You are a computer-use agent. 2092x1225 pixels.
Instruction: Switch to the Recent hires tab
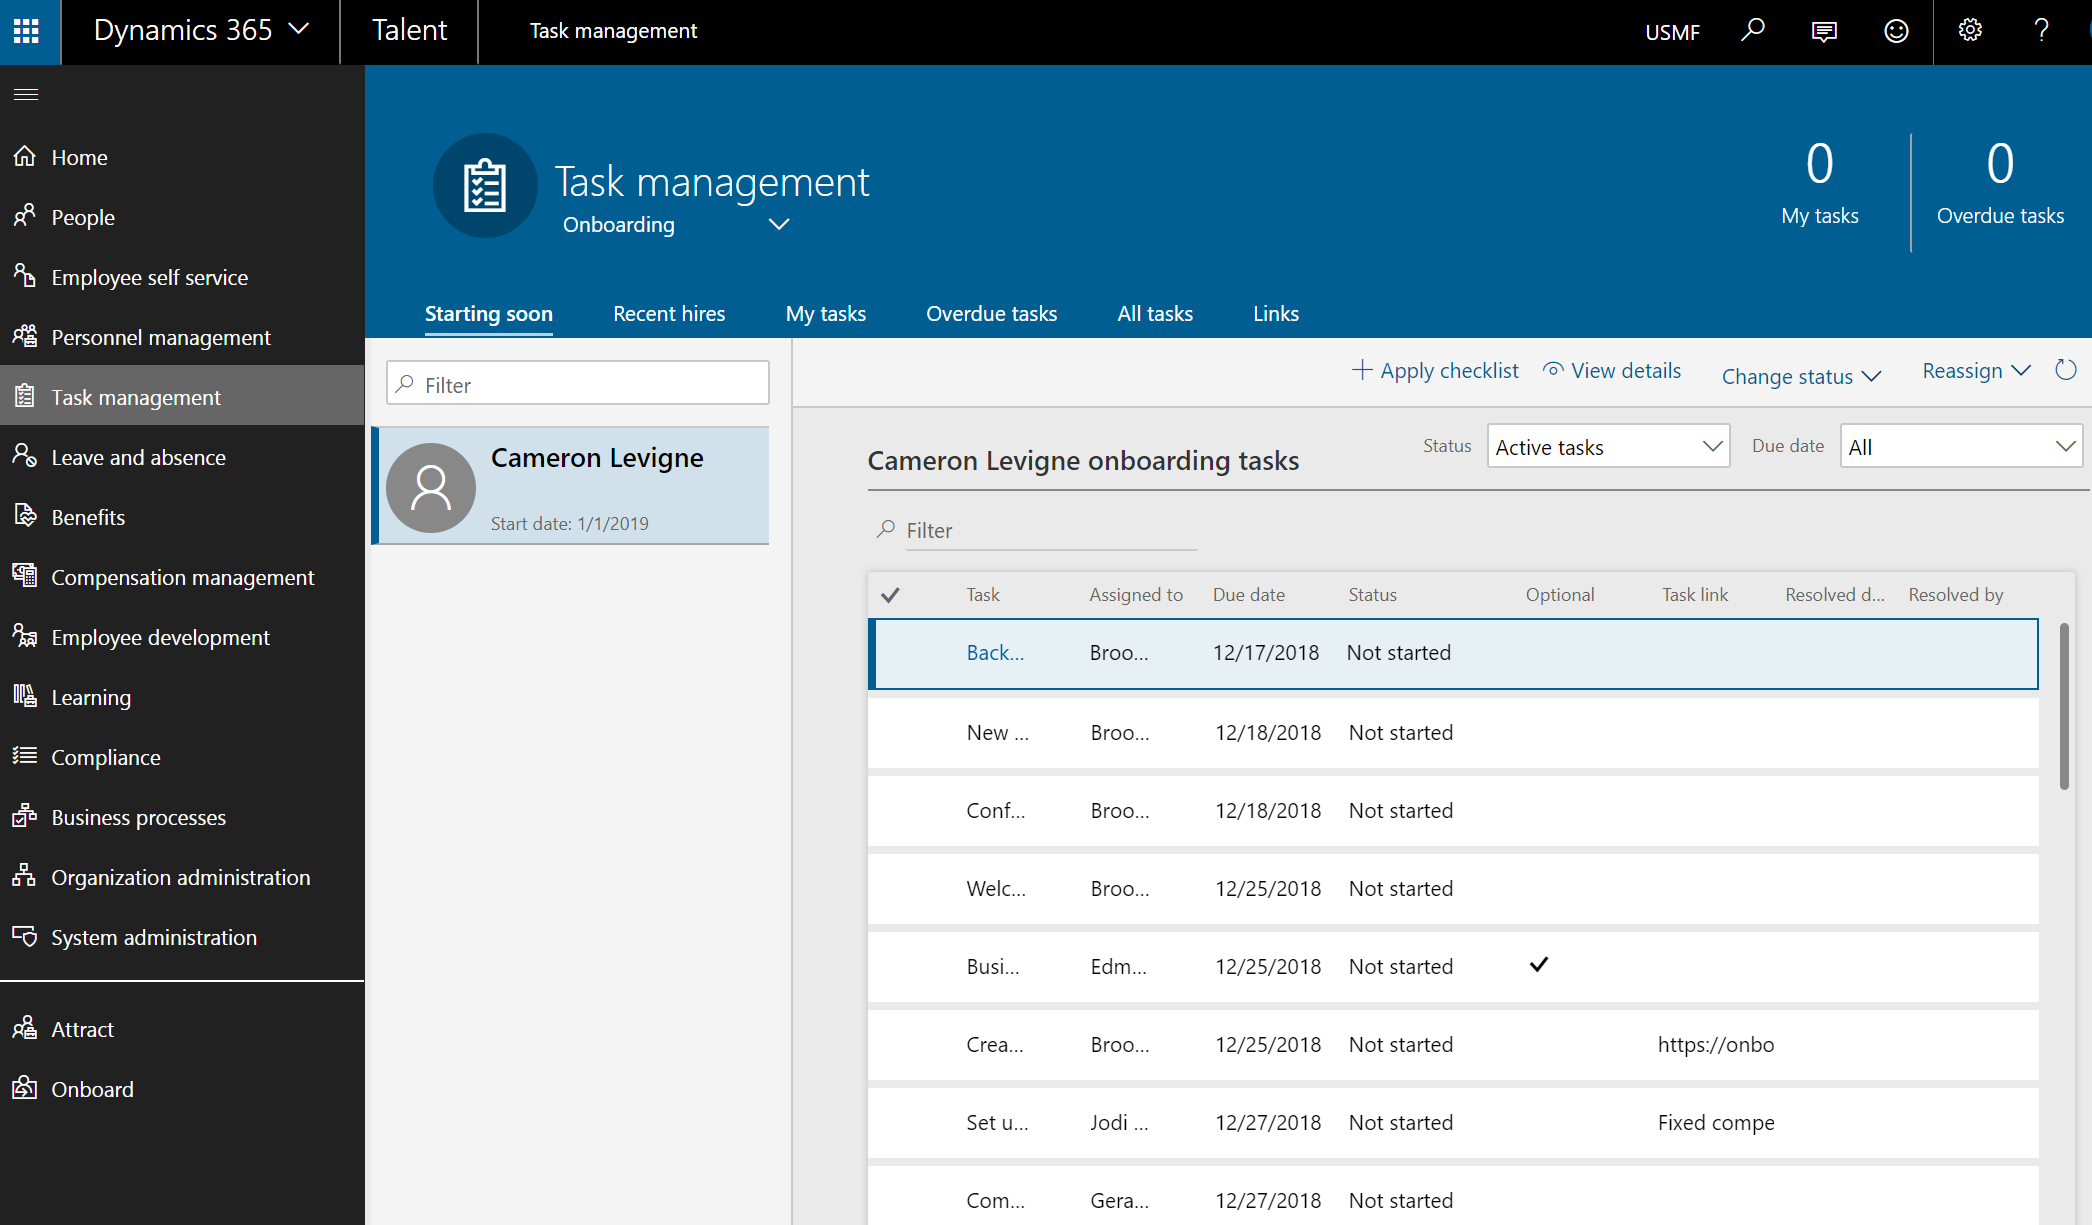669,314
